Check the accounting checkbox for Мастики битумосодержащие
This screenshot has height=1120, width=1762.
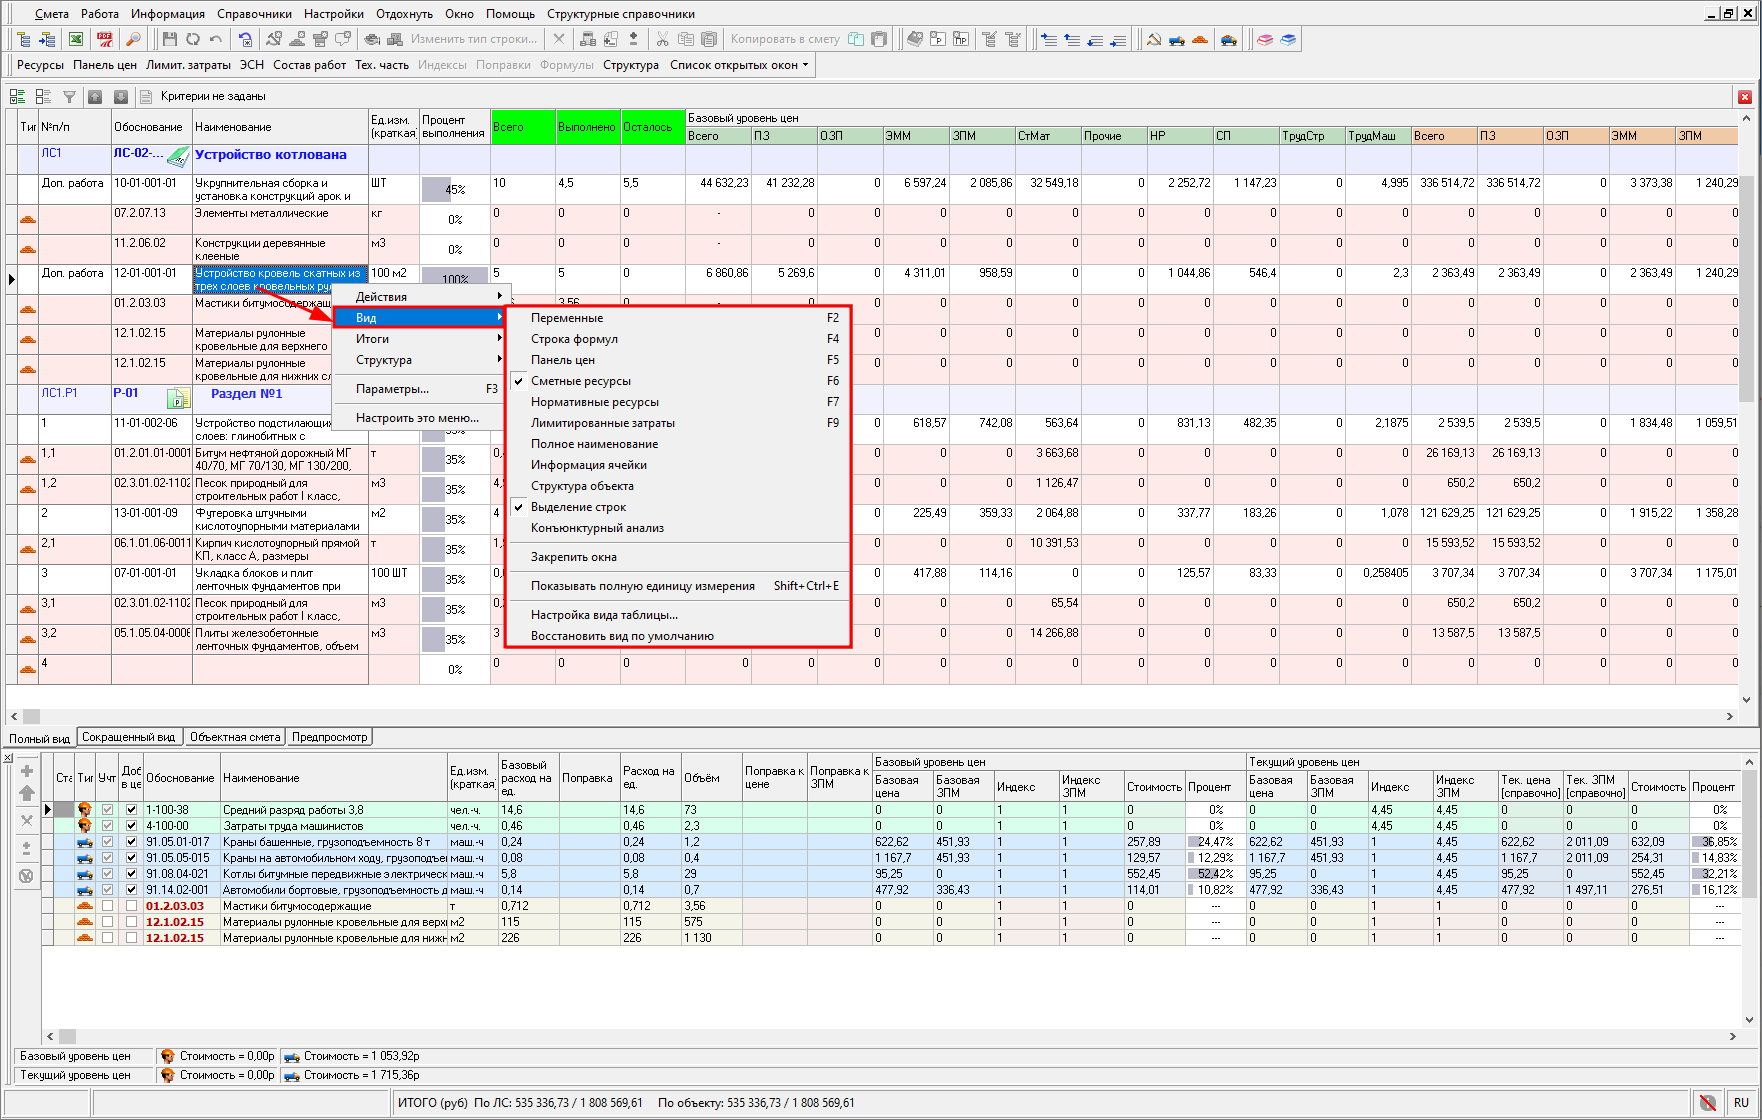[107, 906]
